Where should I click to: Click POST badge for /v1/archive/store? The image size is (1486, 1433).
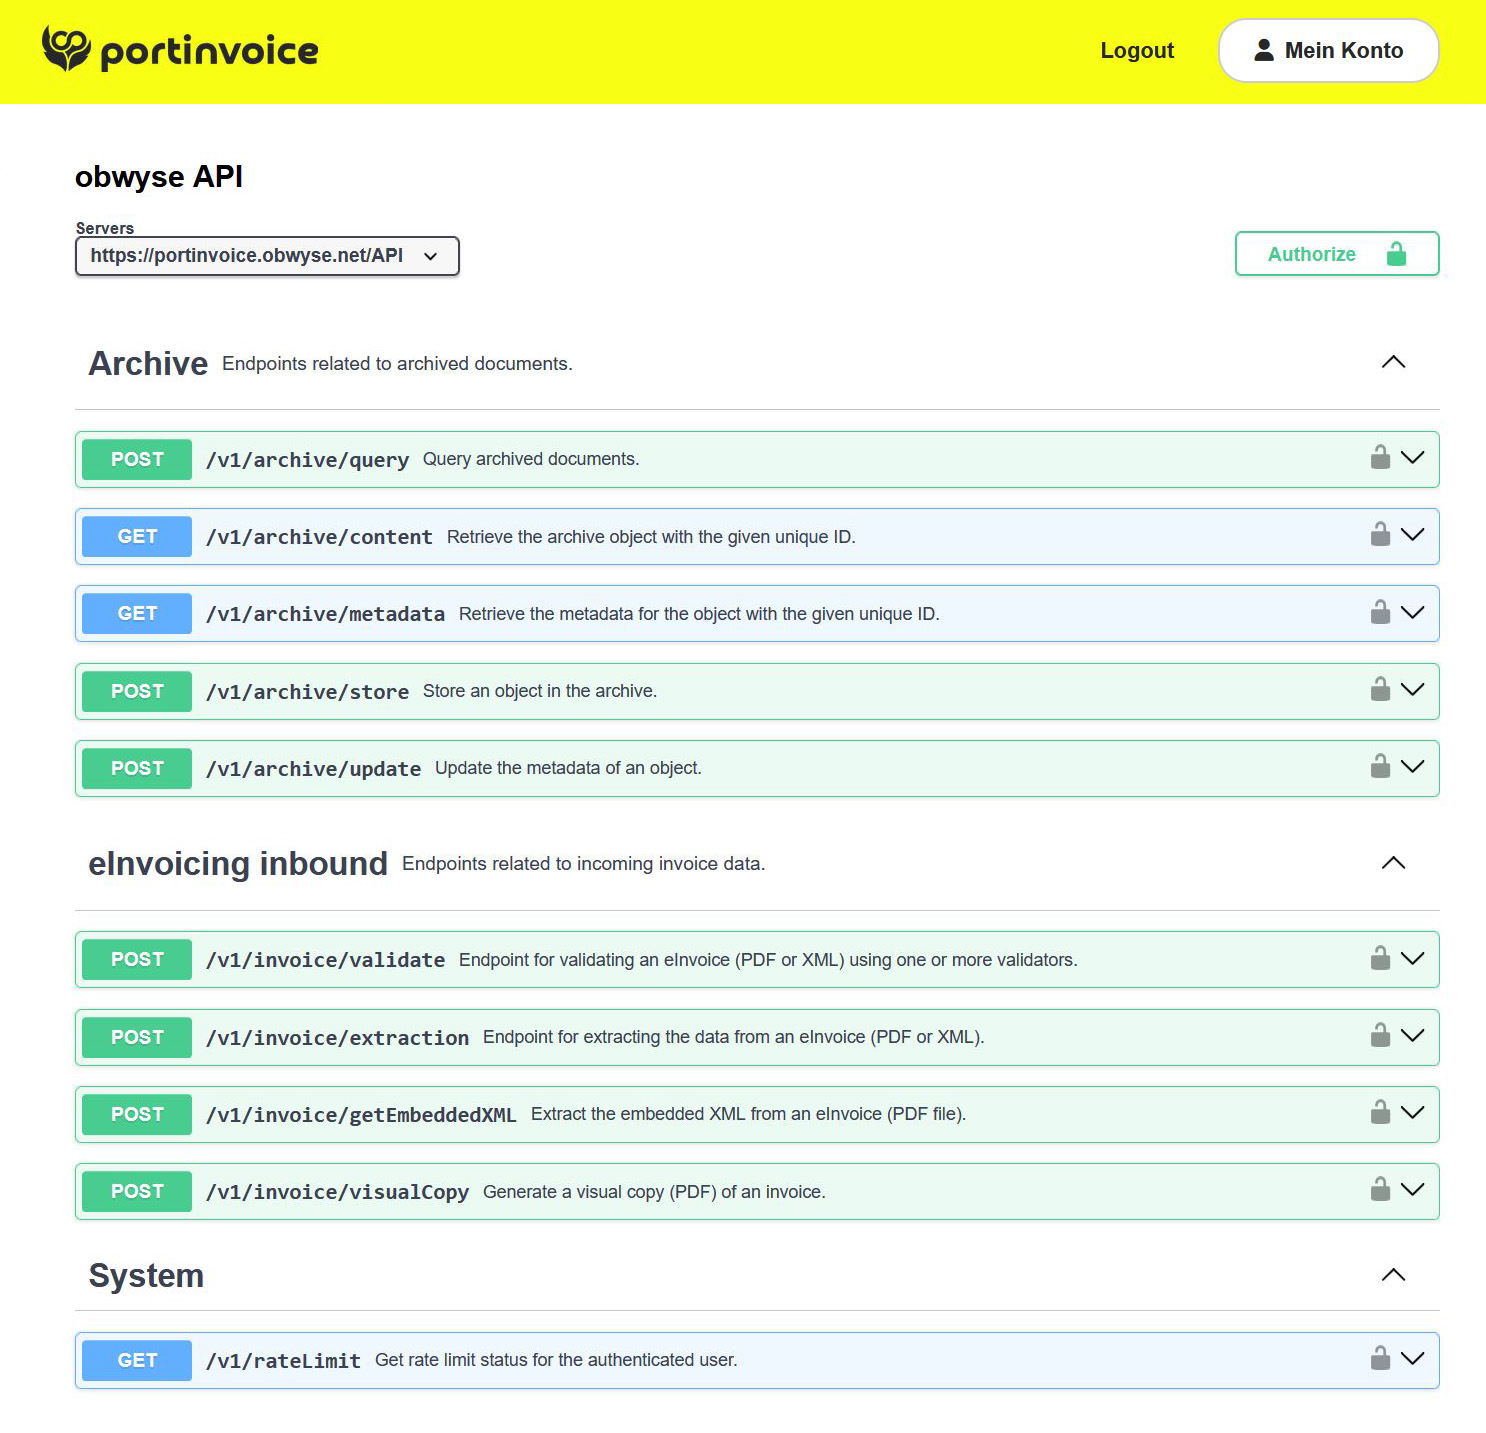click(137, 691)
